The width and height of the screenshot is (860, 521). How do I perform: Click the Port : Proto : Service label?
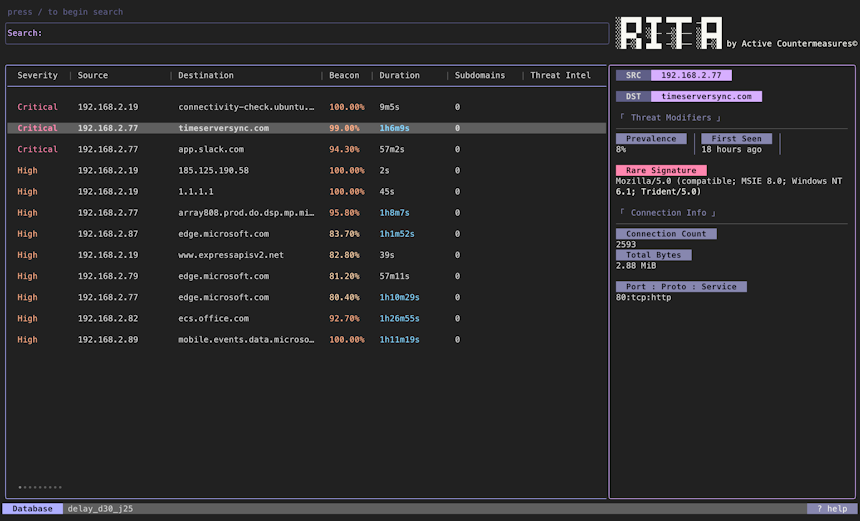(681, 286)
